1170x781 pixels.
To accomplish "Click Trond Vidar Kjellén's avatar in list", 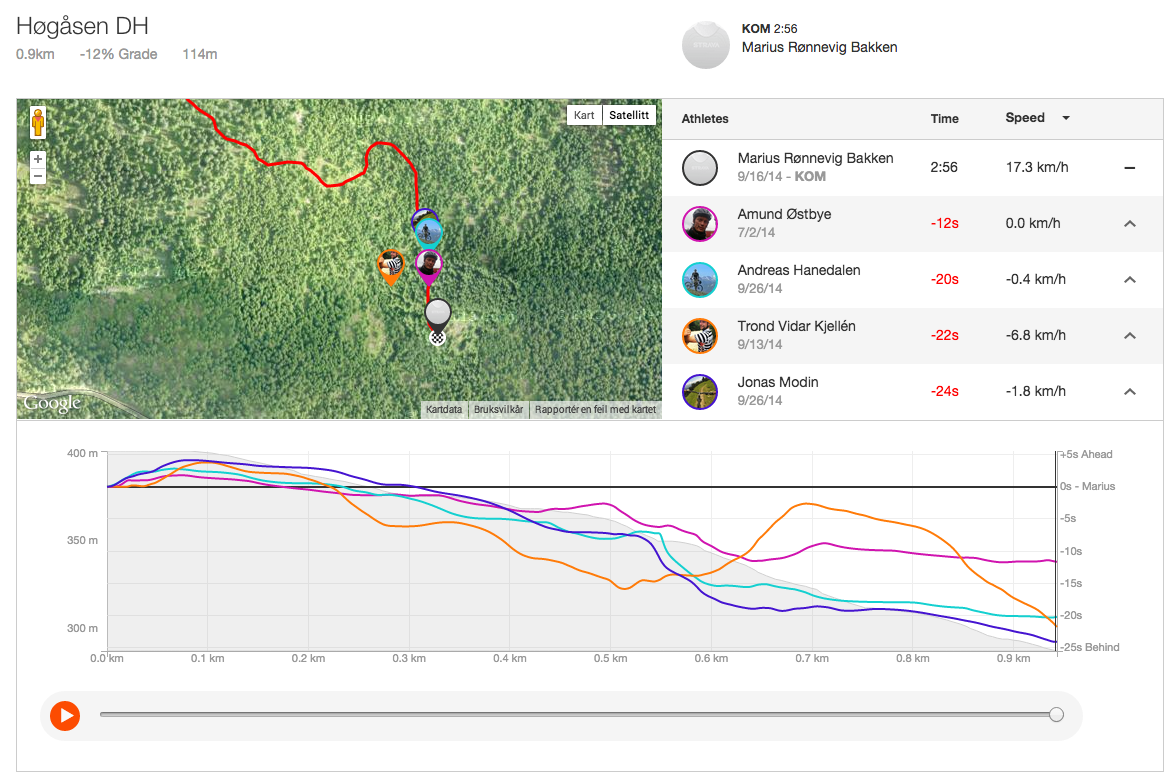I will click(700, 336).
